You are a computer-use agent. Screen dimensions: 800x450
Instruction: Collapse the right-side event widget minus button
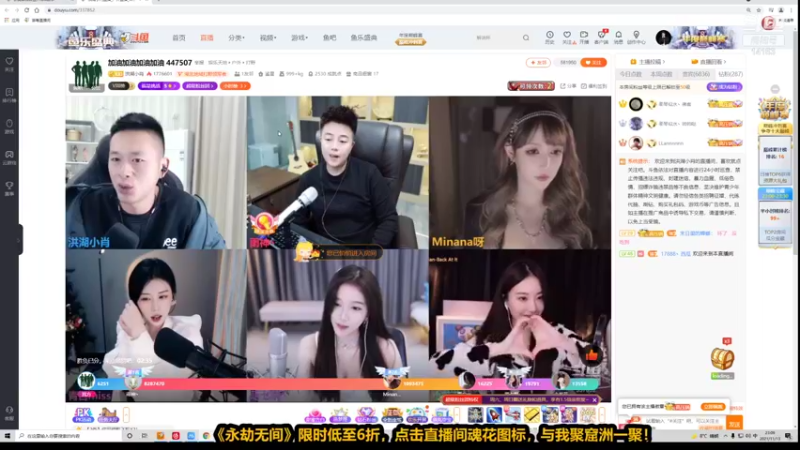(x=775, y=89)
